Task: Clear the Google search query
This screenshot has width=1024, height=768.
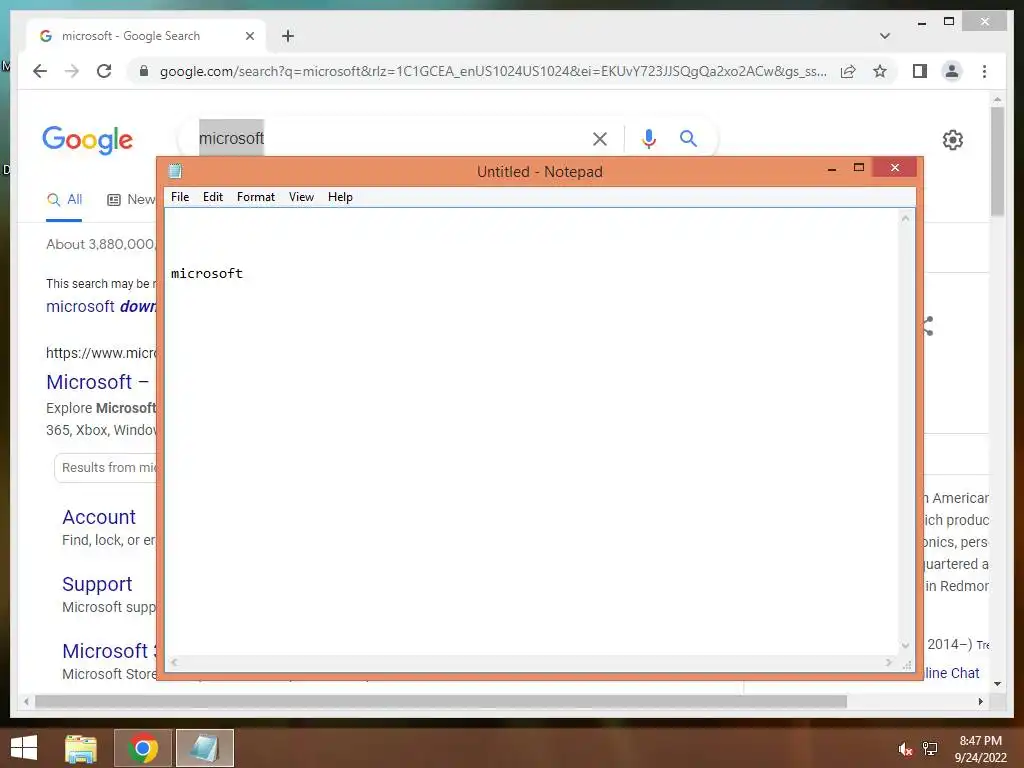Action: pyautogui.click(x=600, y=138)
